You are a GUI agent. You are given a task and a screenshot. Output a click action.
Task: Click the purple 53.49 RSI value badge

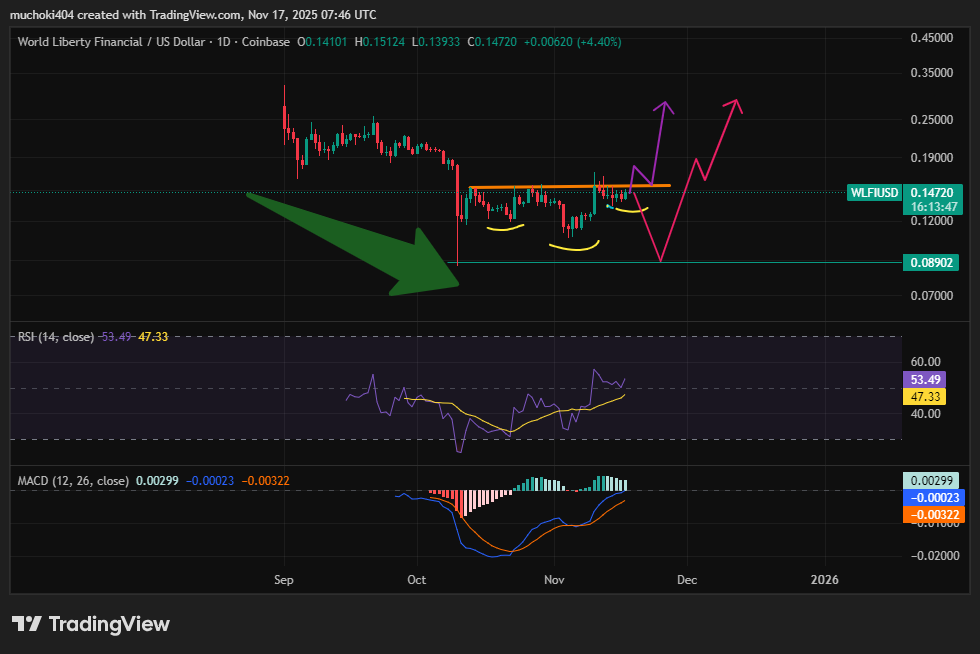tap(924, 380)
